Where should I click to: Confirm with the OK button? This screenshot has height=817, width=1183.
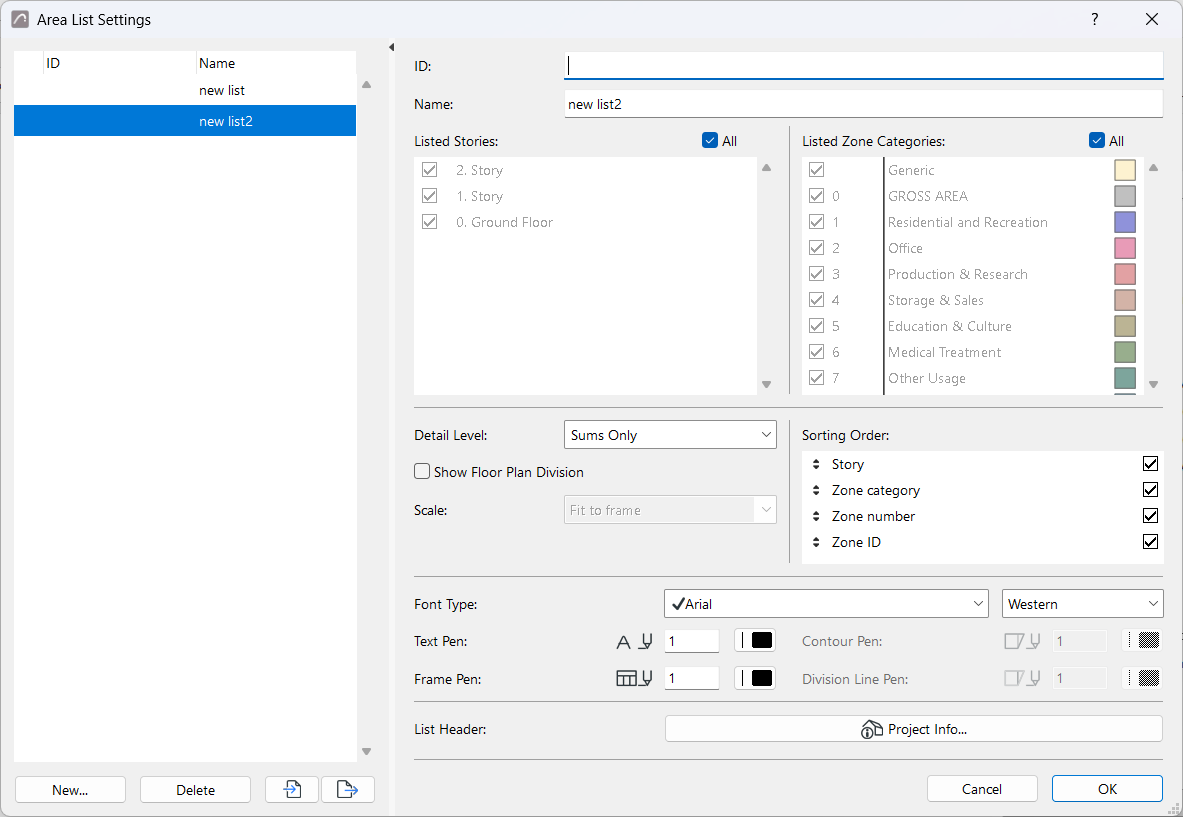coord(1107,789)
